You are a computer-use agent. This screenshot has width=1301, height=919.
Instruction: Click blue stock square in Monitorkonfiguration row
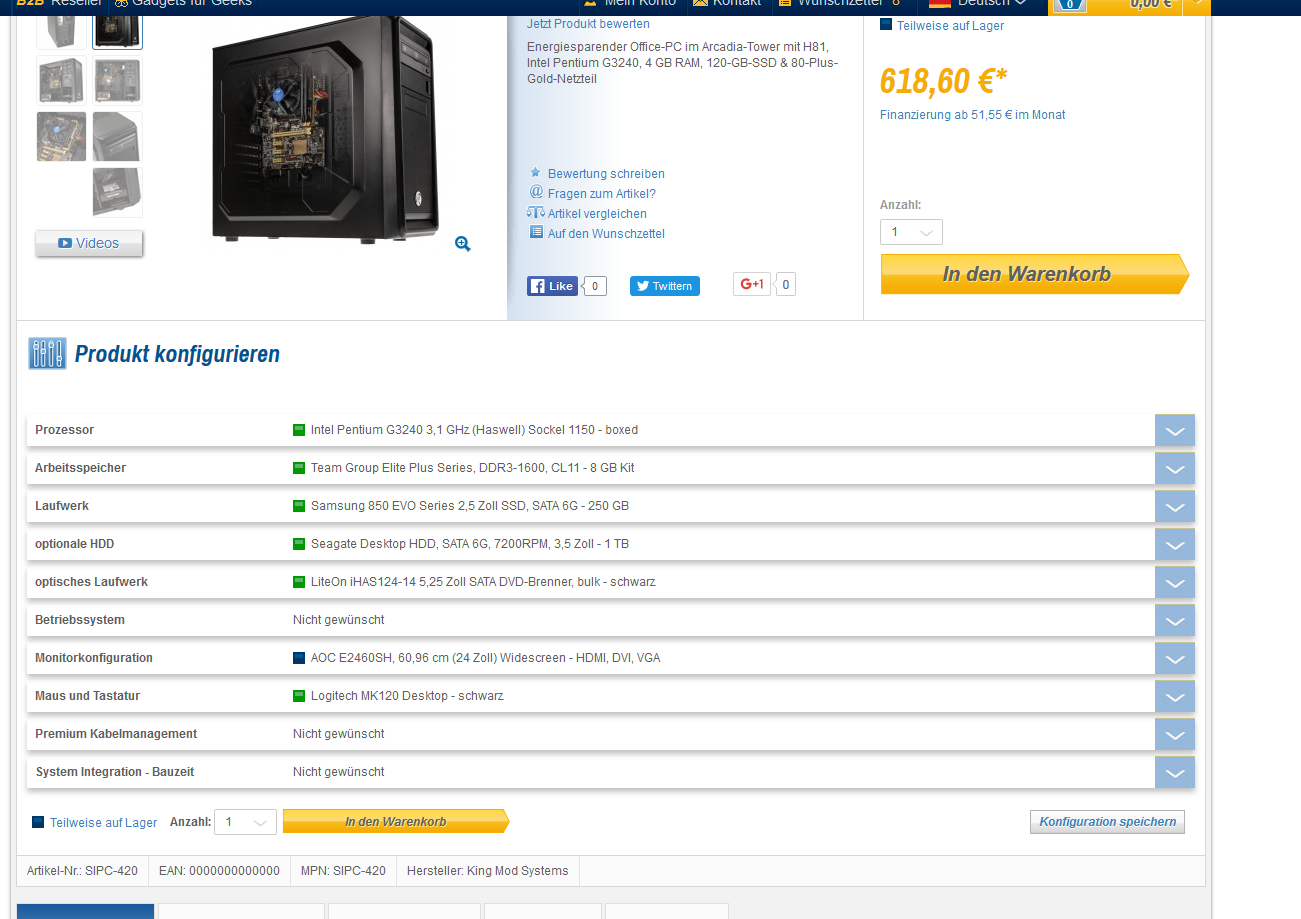(x=299, y=658)
